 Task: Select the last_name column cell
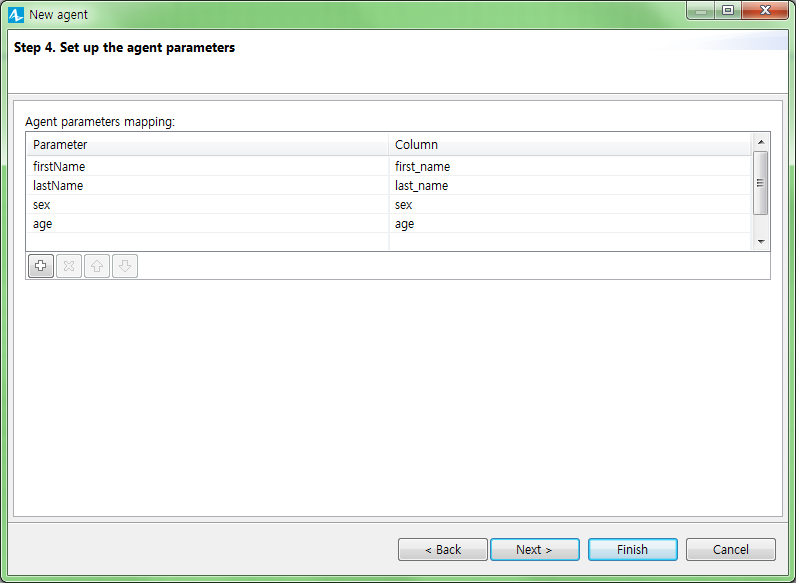[570, 185]
